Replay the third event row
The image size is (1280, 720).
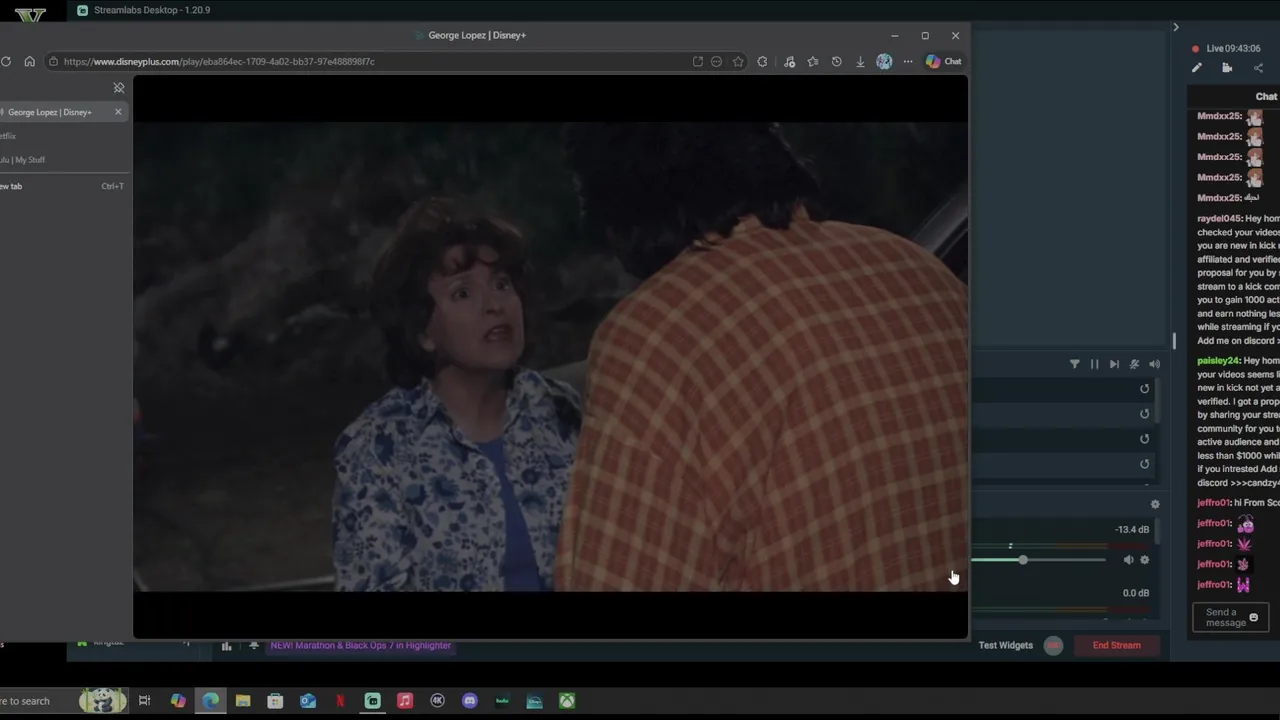(1145, 439)
